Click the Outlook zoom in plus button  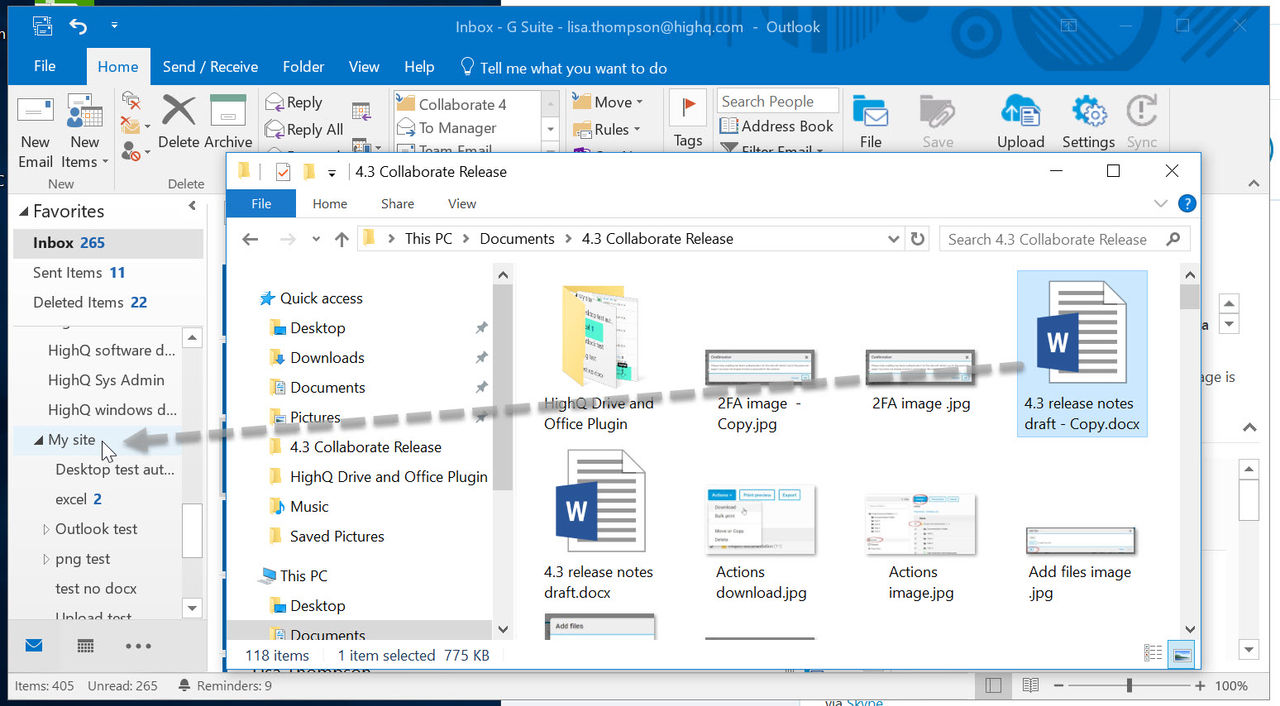click(1200, 686)
